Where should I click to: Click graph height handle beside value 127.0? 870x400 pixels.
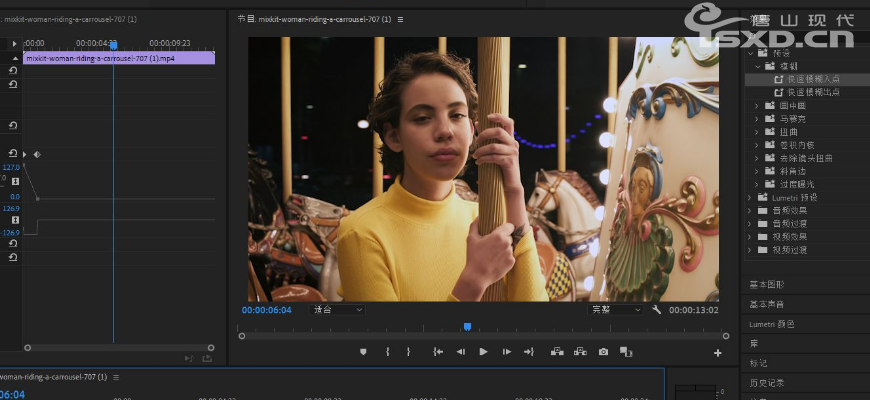click(x=15, y=181)
